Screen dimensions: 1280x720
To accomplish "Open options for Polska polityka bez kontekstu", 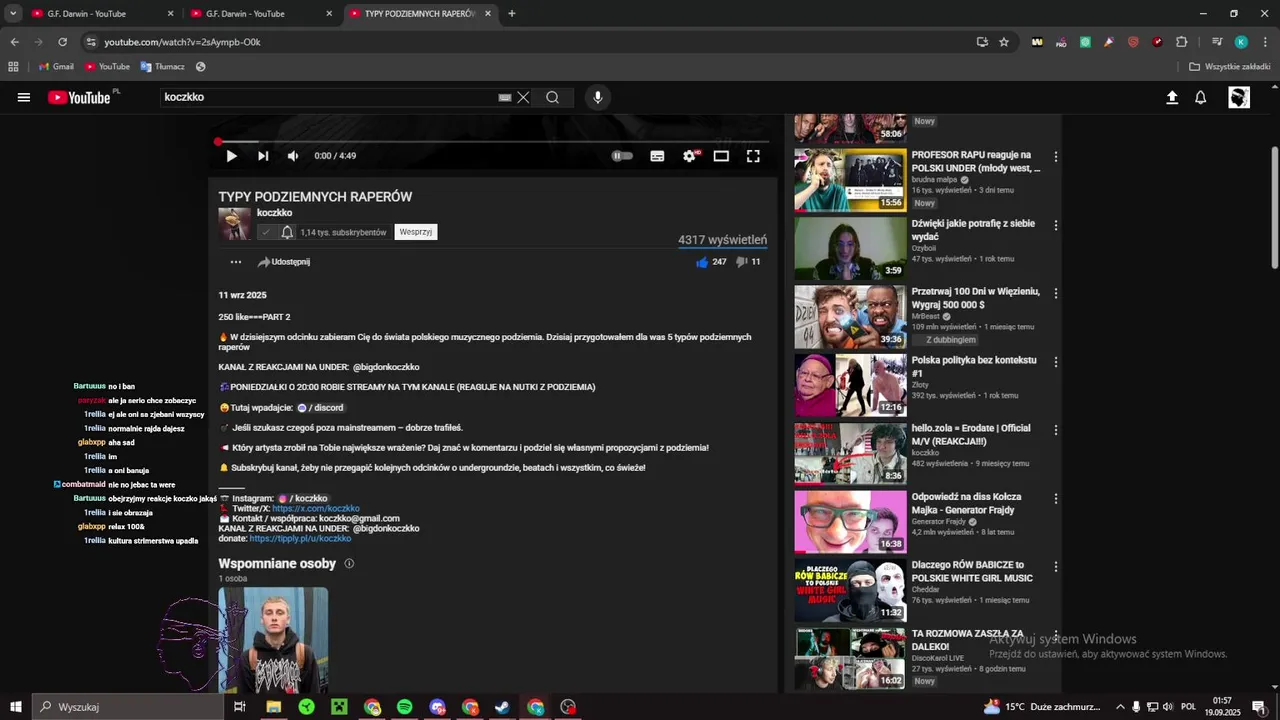I will (1055, 361).
